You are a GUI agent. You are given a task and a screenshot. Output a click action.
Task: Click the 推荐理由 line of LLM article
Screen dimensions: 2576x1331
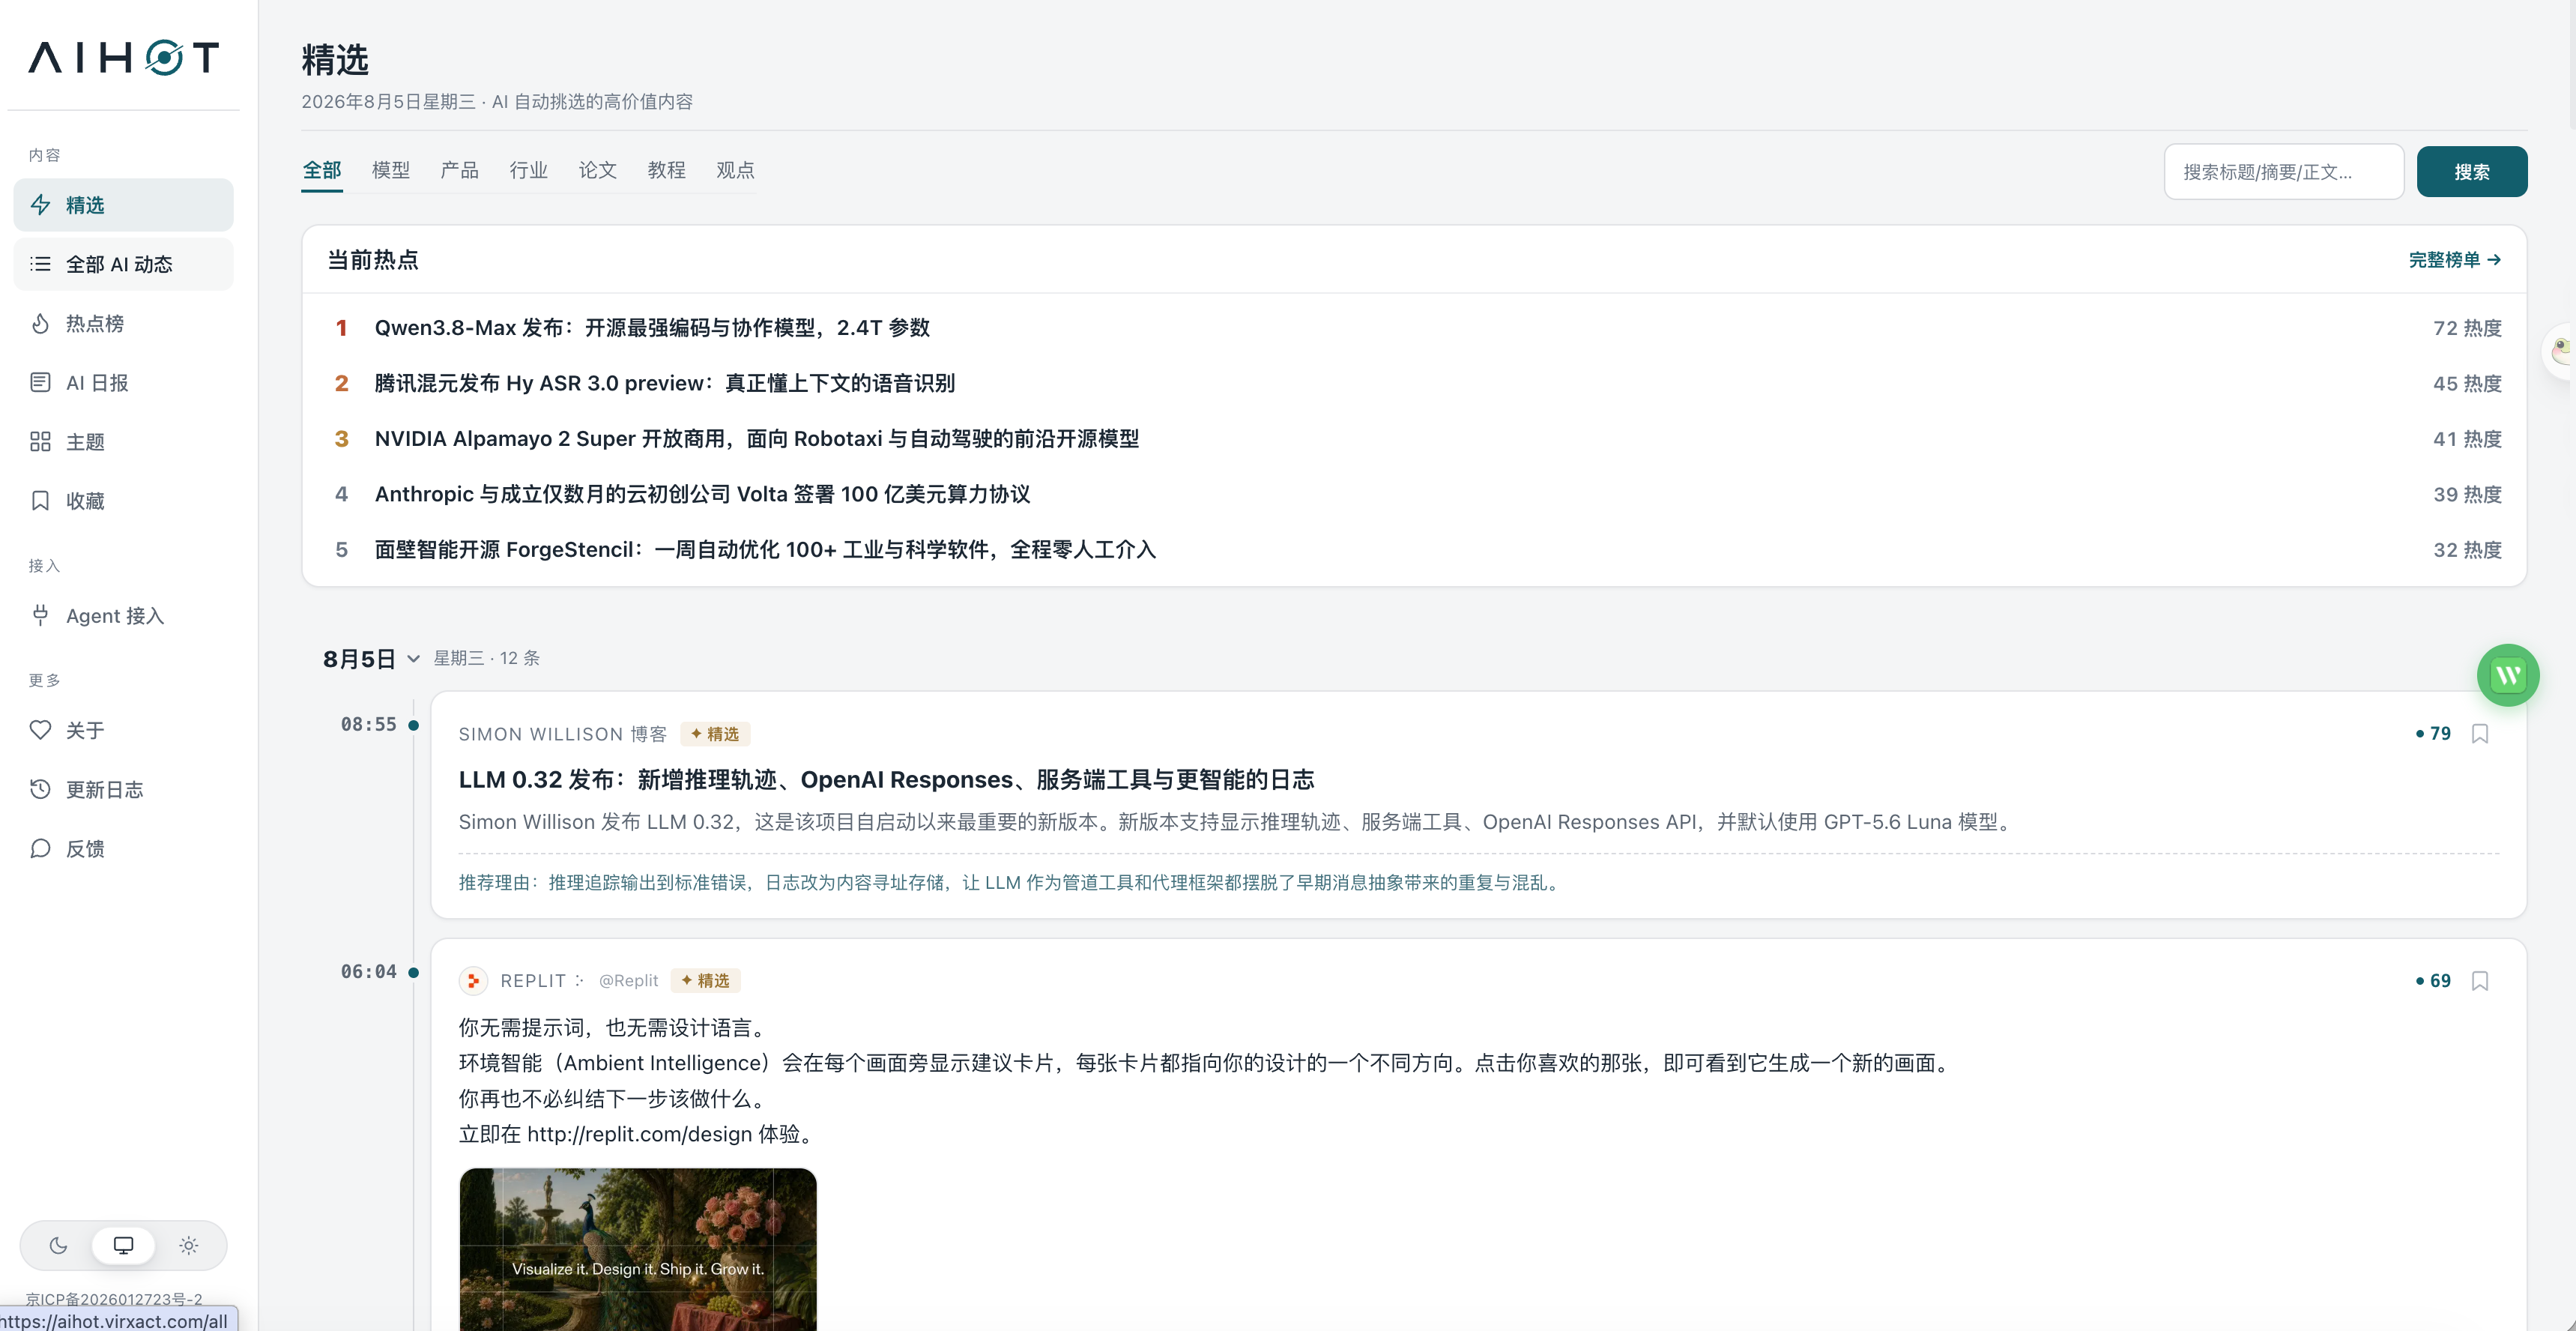[1010, 883]
